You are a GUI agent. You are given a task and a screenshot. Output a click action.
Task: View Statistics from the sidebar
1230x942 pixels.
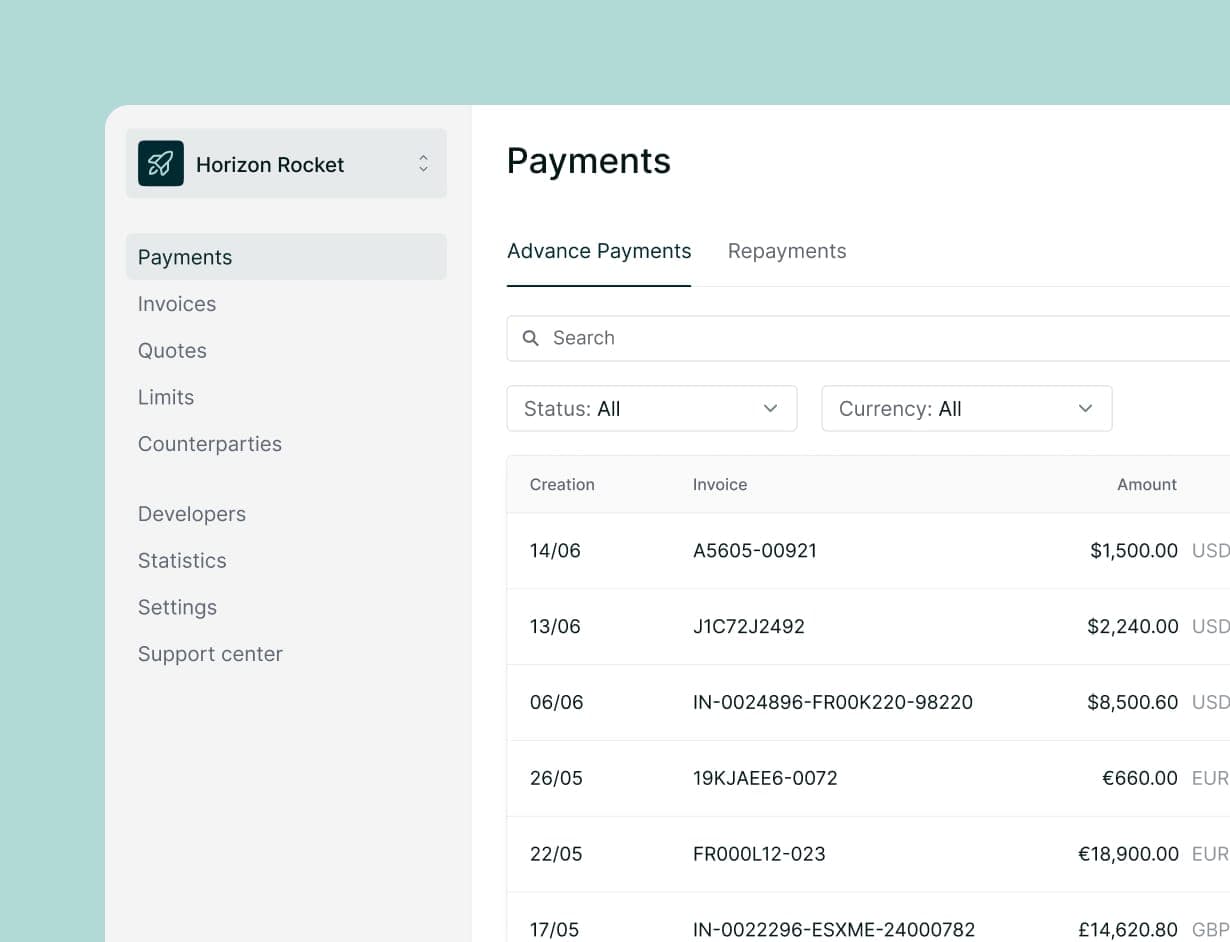tap(182, 561)
